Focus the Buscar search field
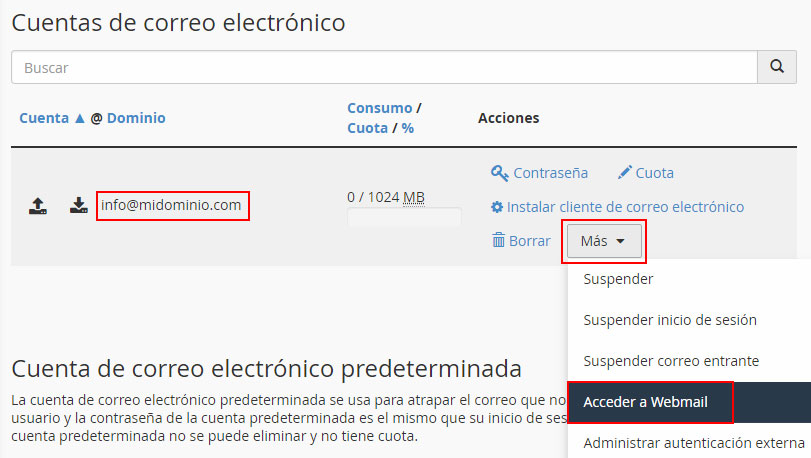The image size is (811, 458). pyautogui.click(x=384, y=68)
